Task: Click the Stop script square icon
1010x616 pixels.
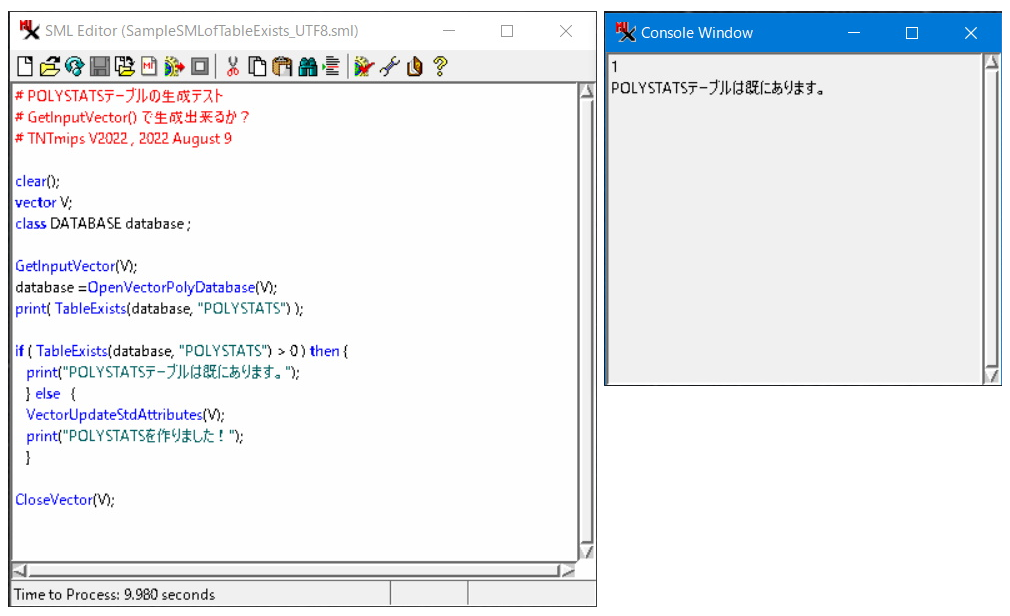Action: (x=200, y=67)
